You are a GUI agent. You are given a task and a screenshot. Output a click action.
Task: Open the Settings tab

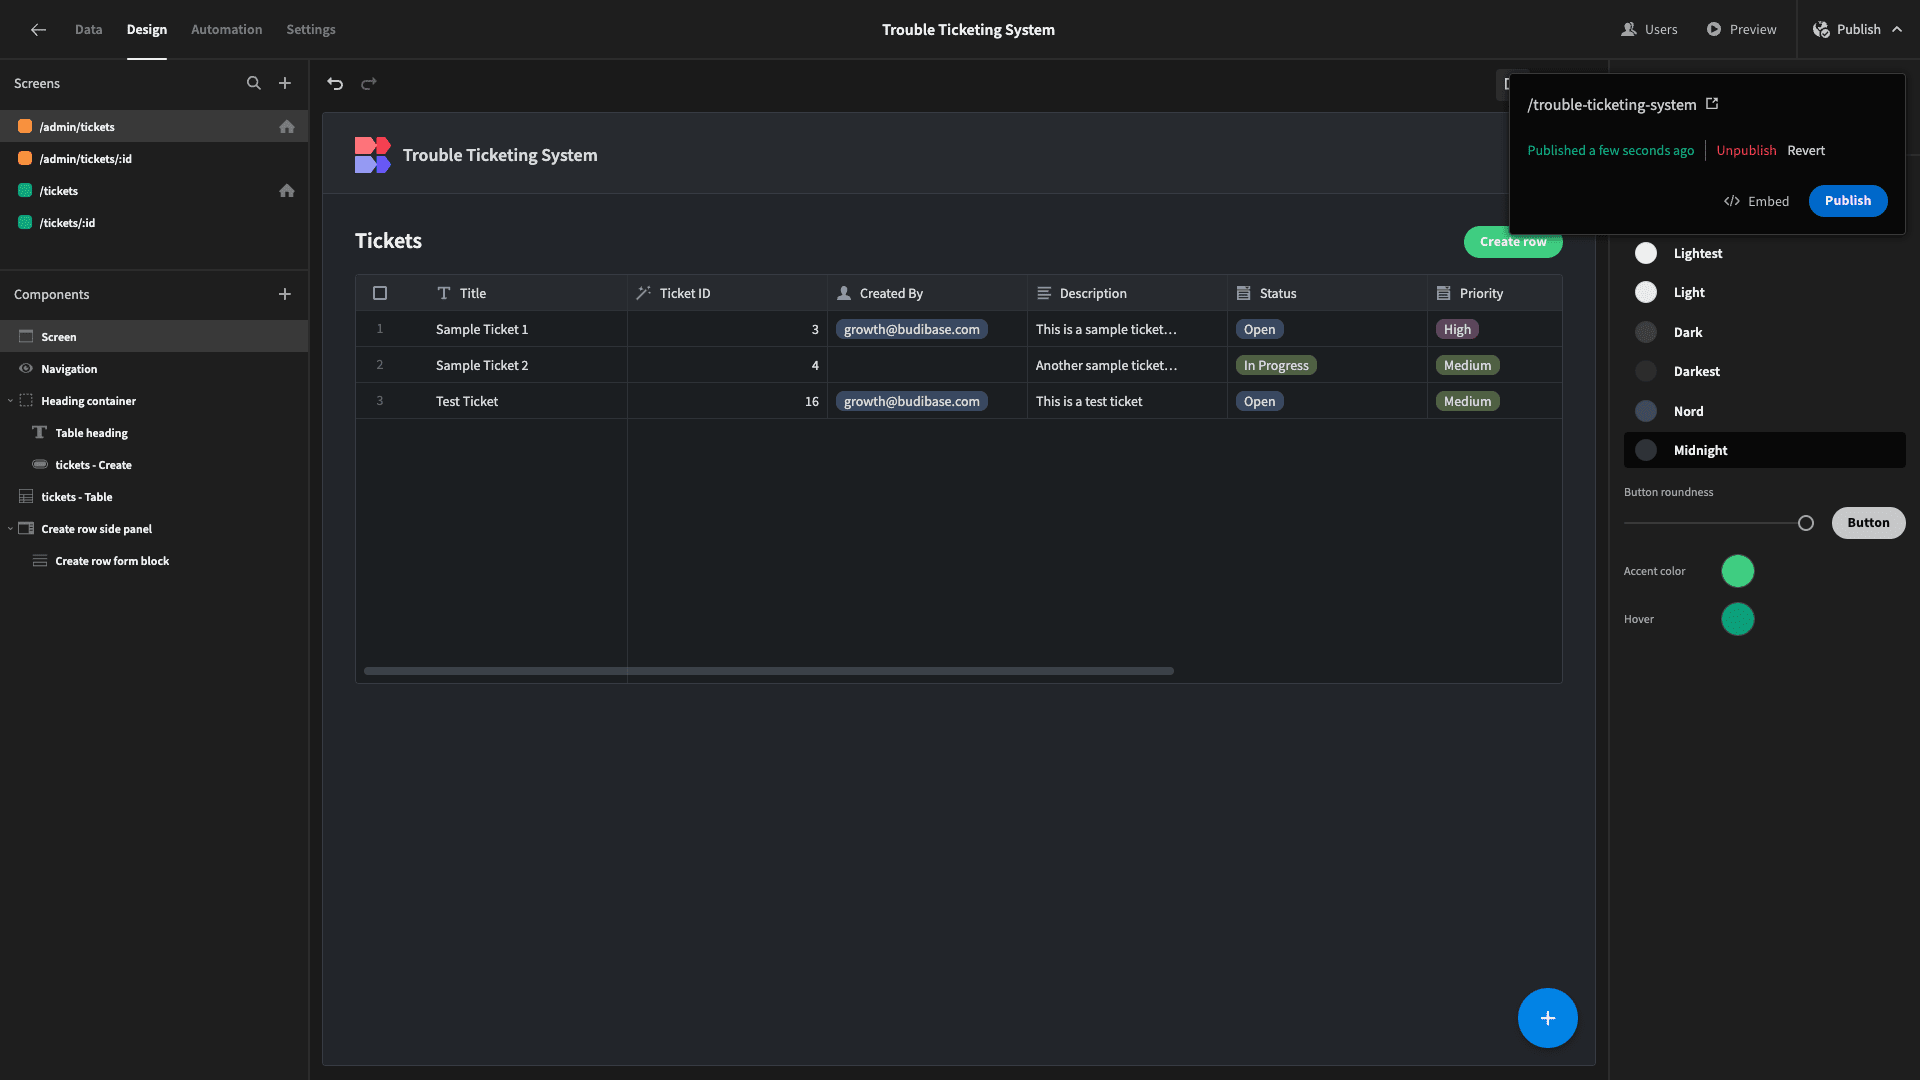[x=311, y=30]
